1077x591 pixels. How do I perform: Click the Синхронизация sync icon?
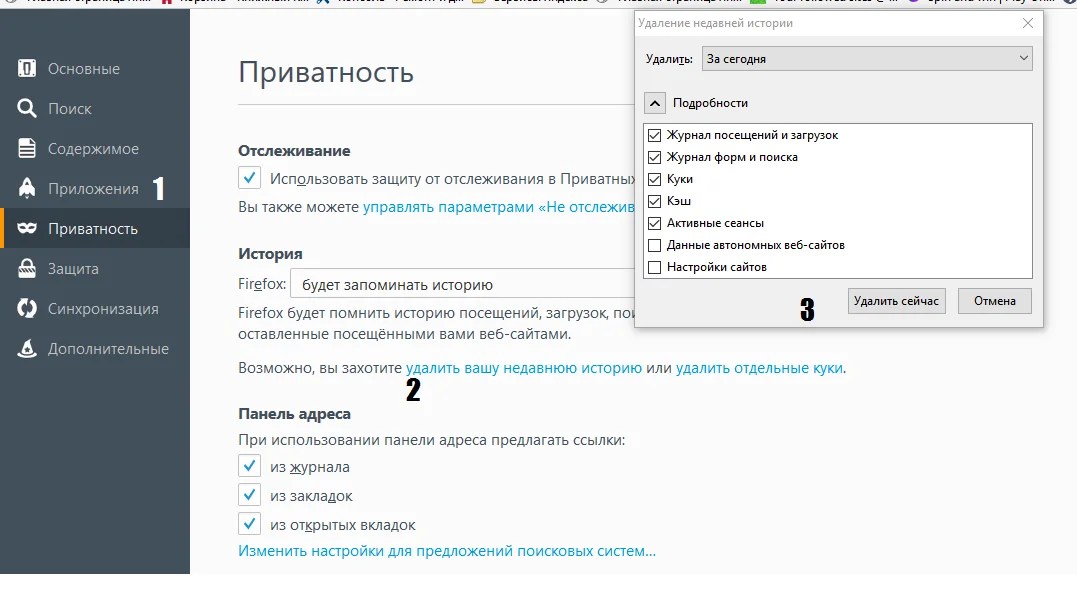[x=27, y=308]
